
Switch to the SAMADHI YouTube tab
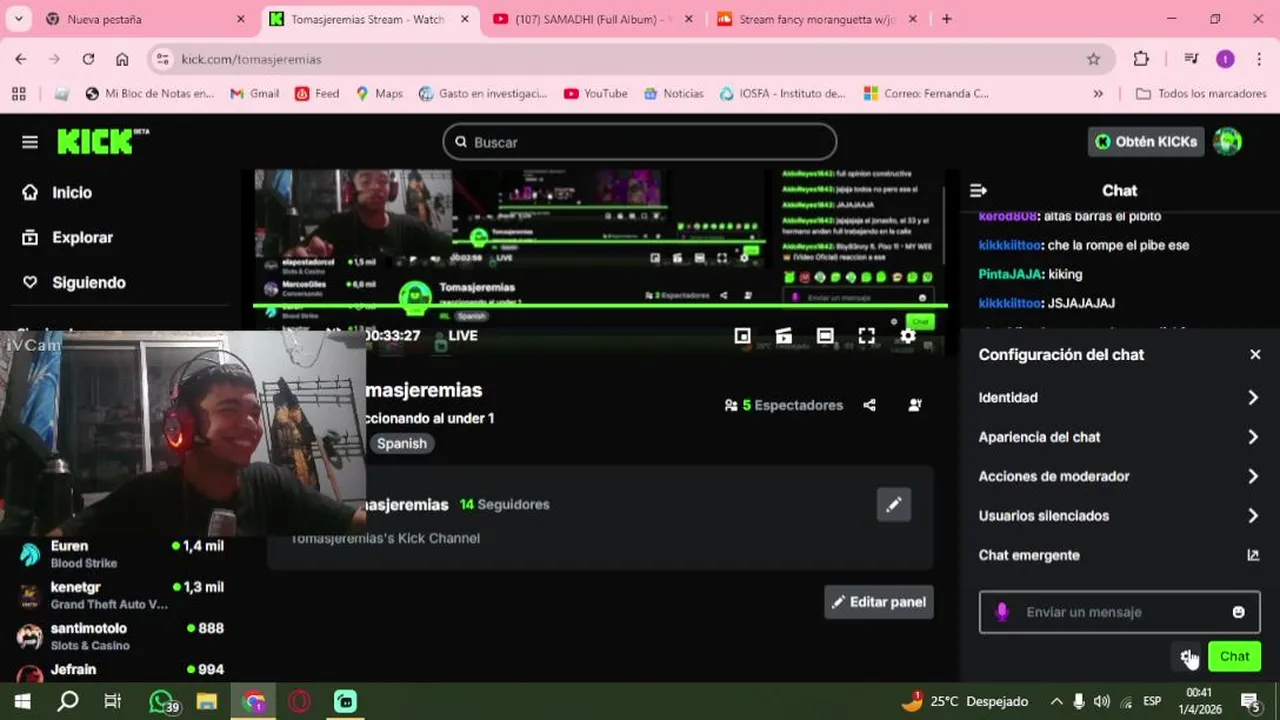click(x=590, y=19)
